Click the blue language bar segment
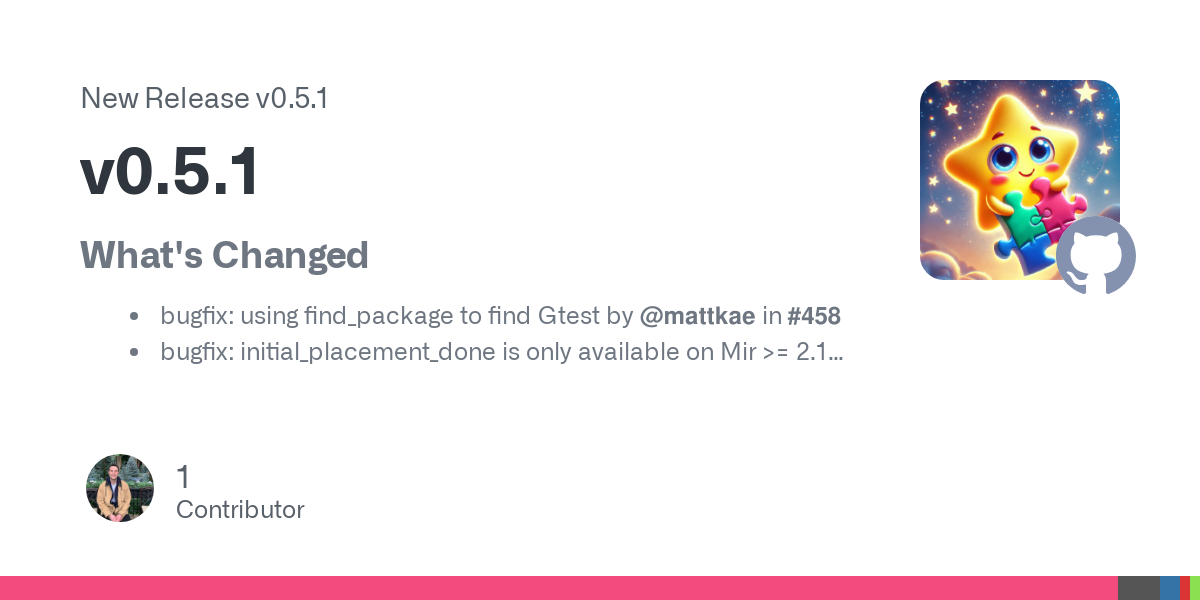 pyautogui.click(x=1169, y=588)
